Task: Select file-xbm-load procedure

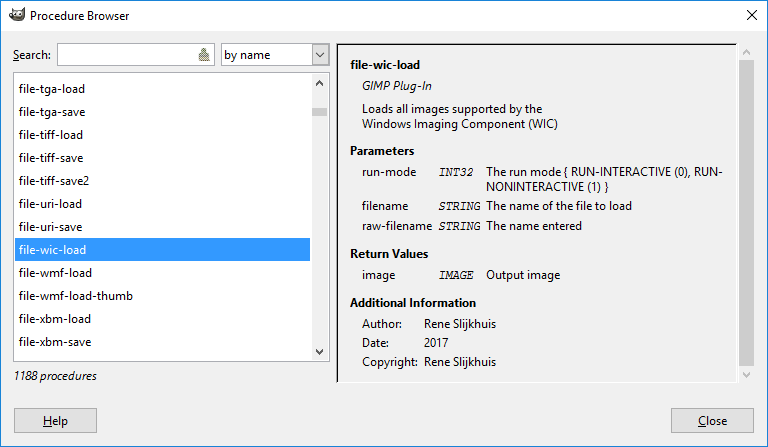Action: [x=162, y=319]
